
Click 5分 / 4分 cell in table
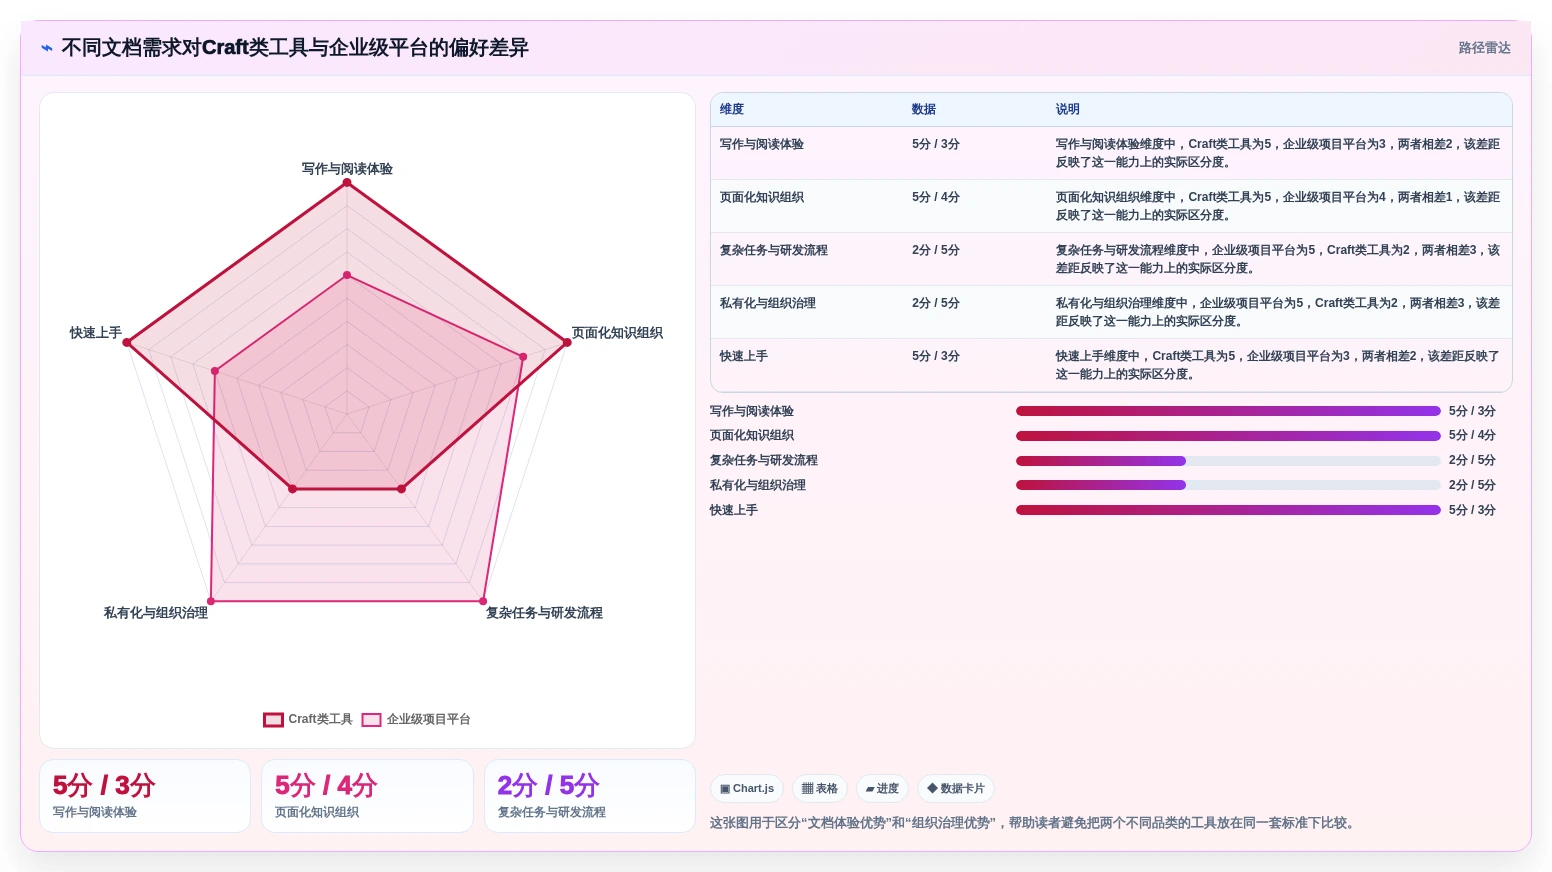936,198
